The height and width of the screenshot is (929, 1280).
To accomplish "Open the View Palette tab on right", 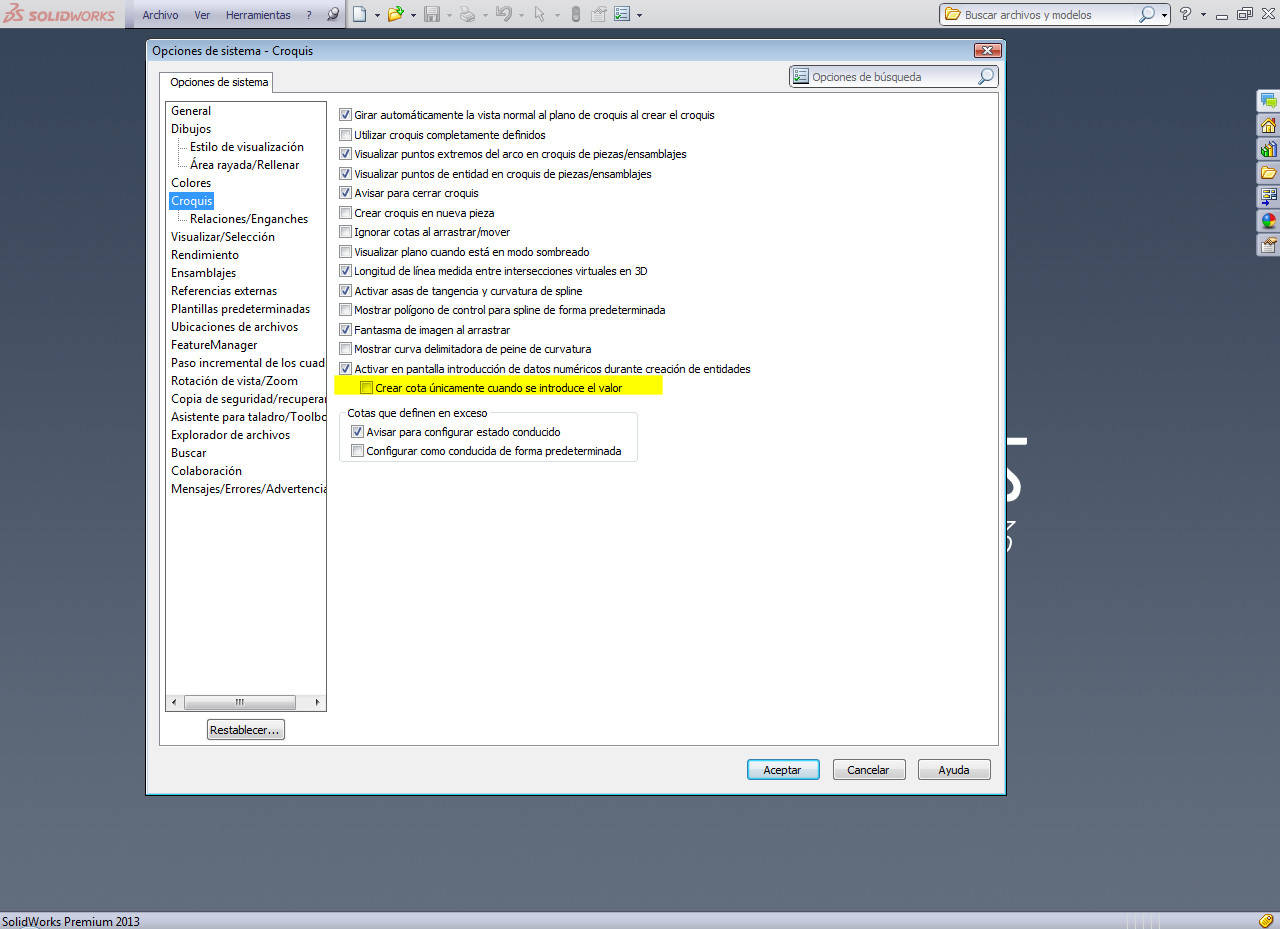I will point(1268,197).
